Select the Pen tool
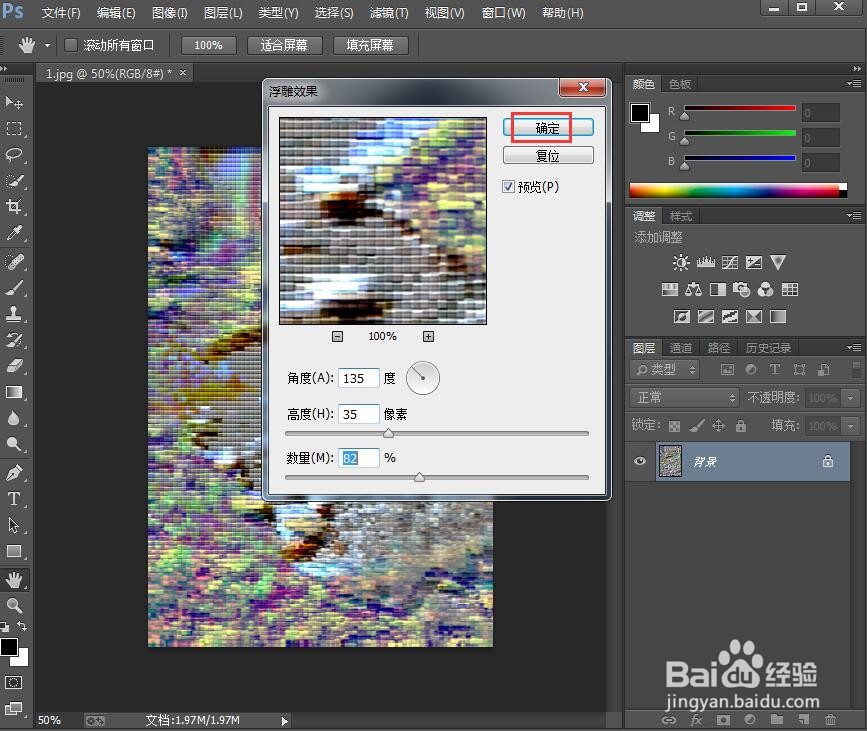 (14, 473)
